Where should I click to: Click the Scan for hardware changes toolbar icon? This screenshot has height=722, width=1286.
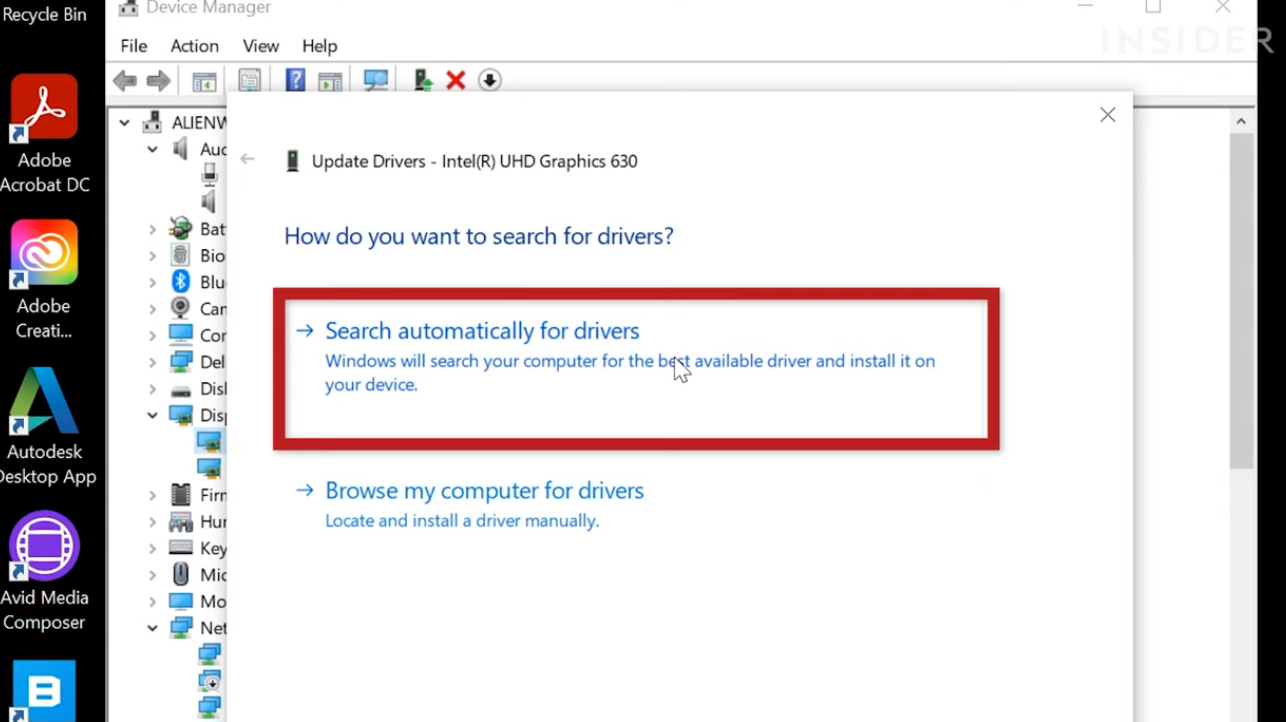376,80
